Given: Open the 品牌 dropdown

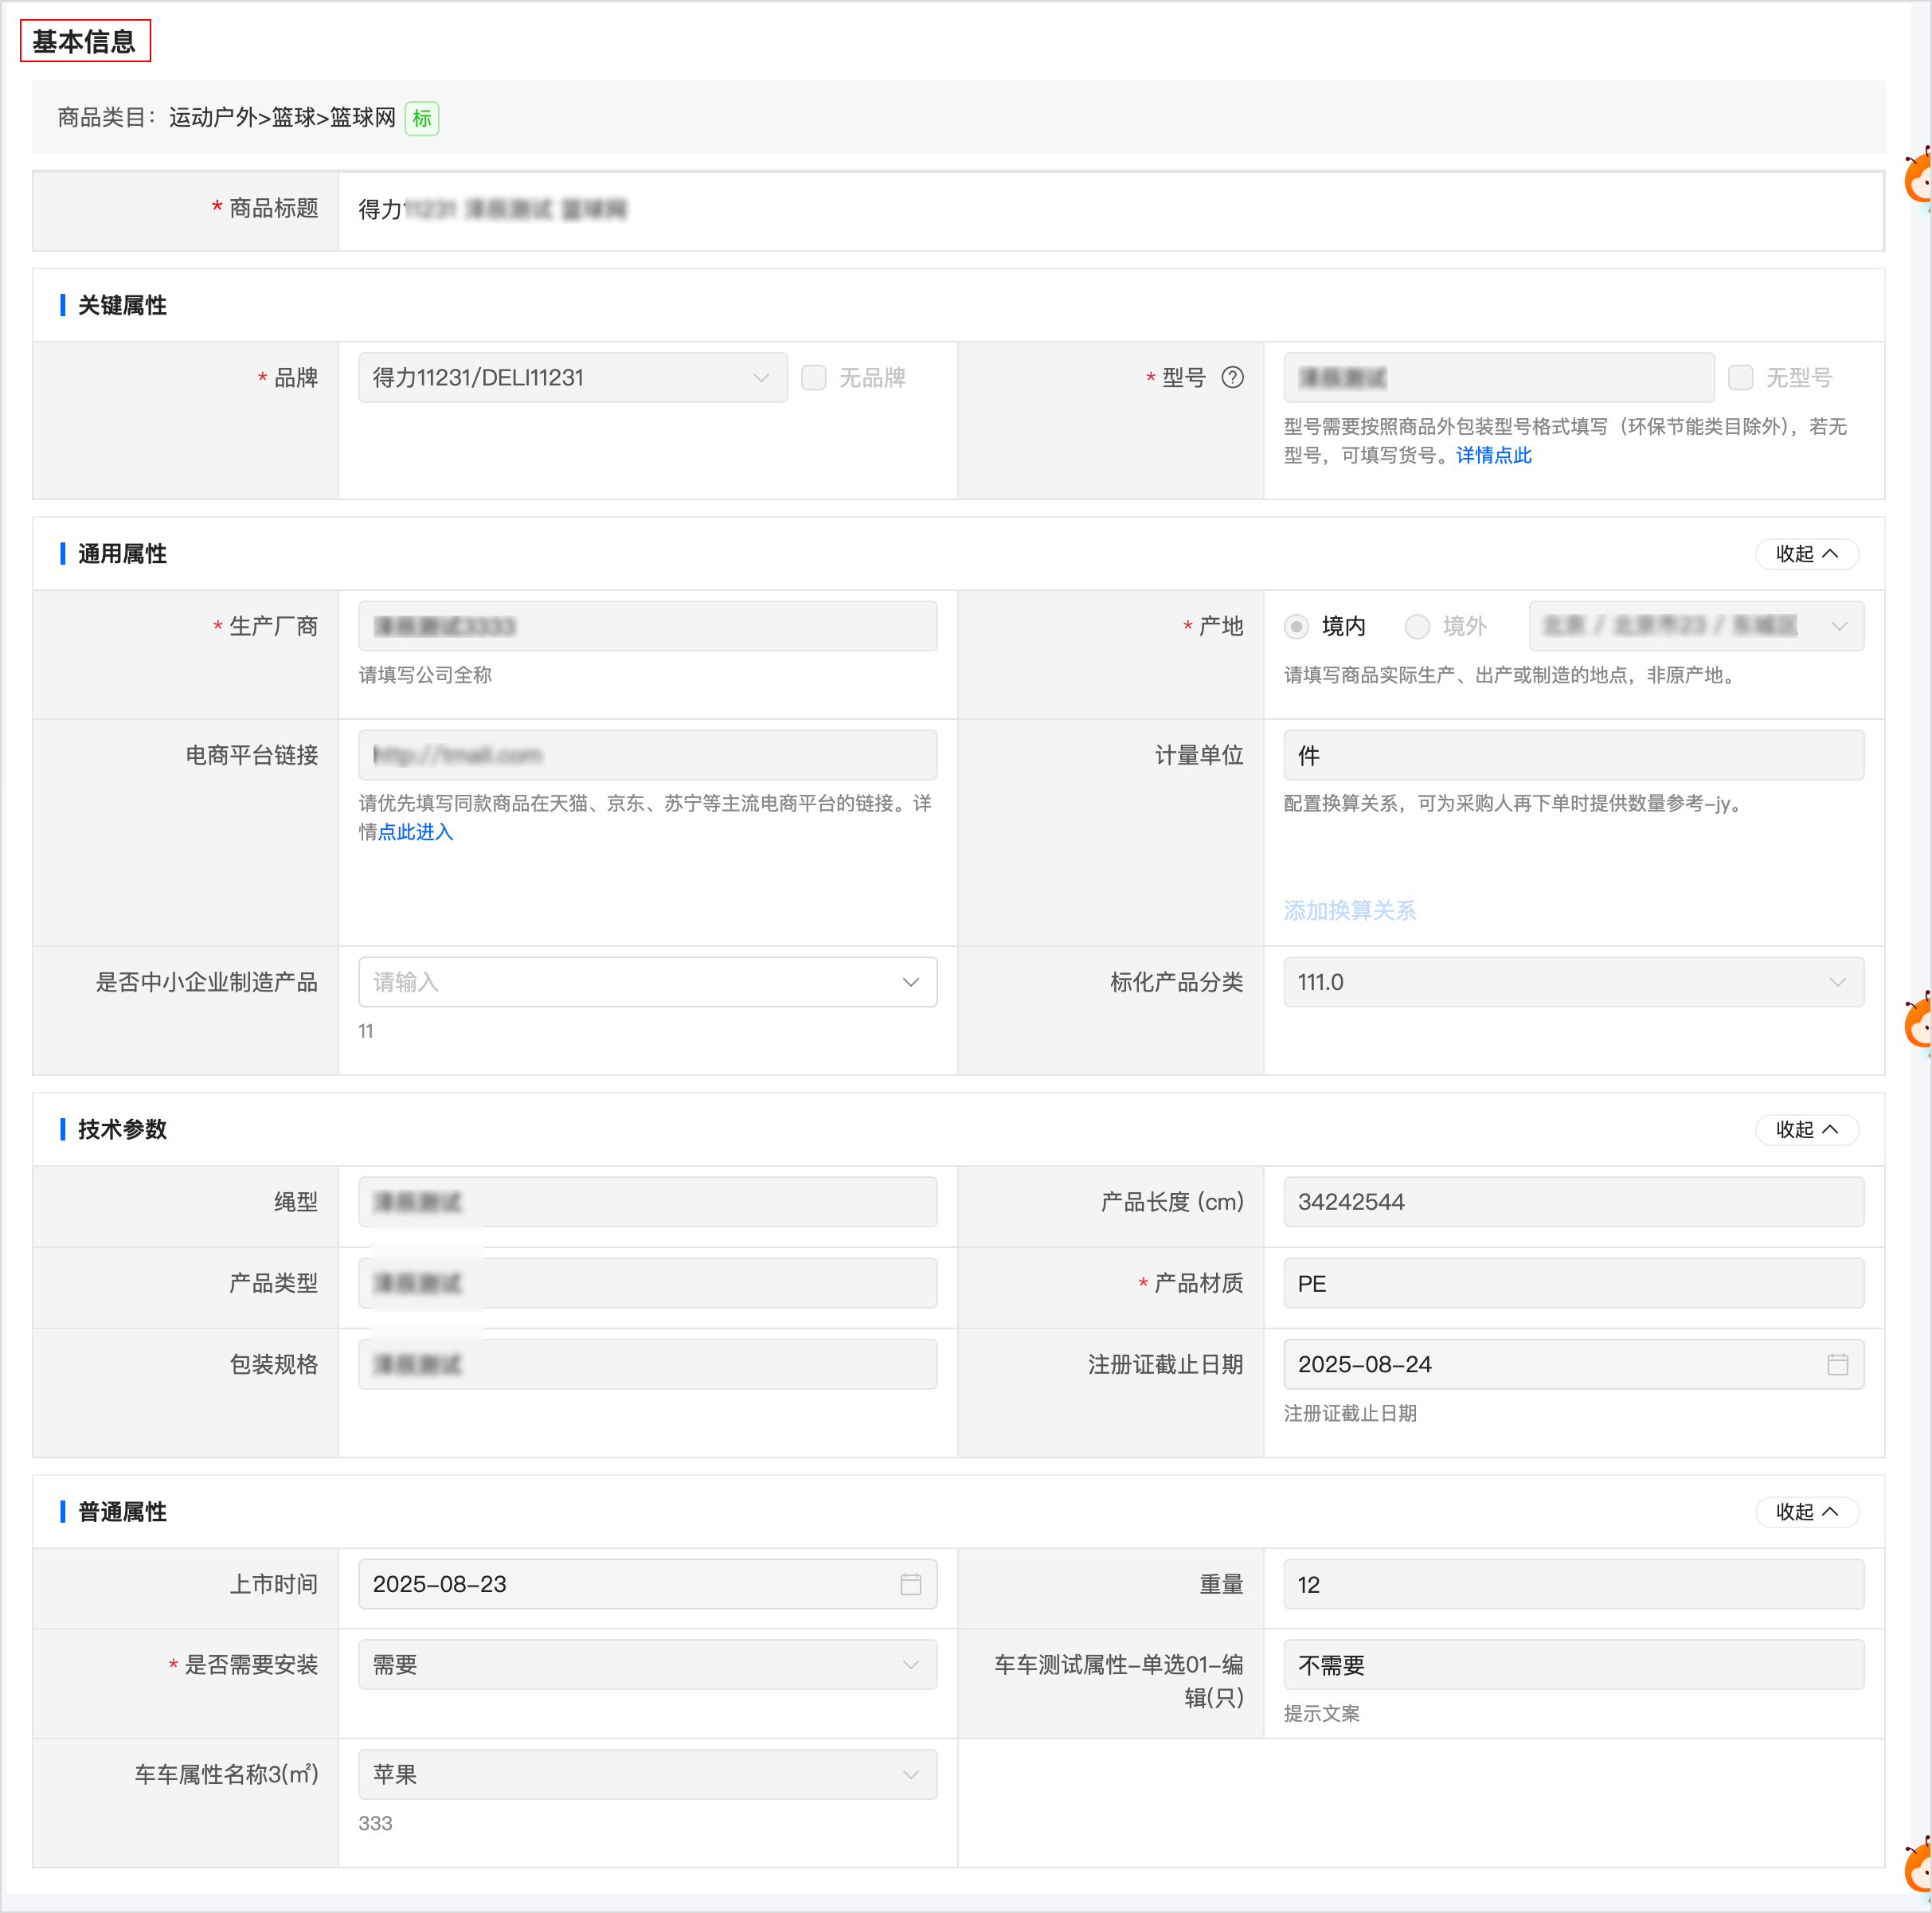Looking at the screenshot, I should 572,377.
